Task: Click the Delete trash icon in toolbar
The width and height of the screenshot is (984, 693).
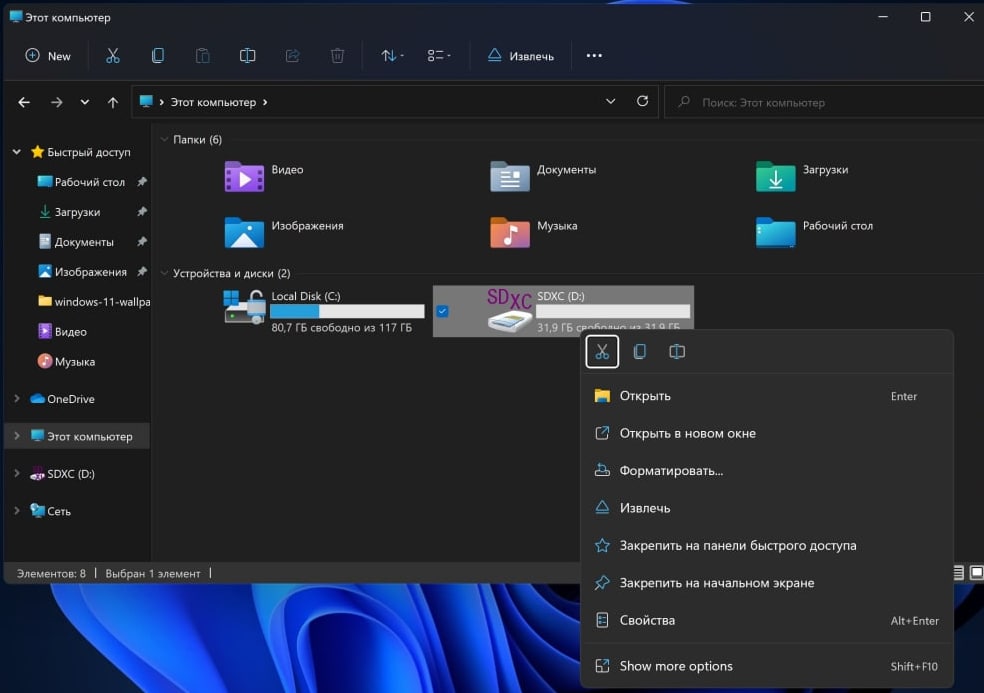Action: 338,56
